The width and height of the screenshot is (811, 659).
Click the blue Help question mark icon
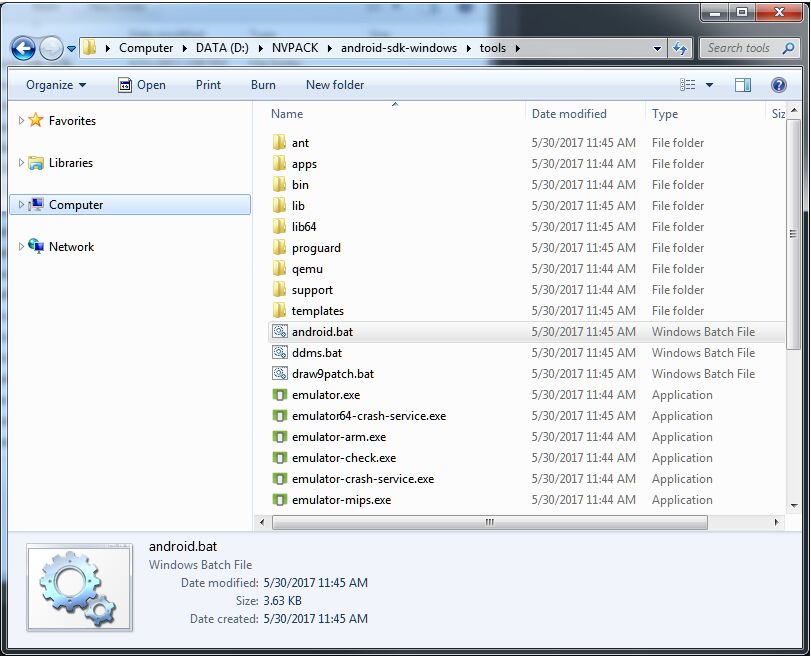tap(779, 84)
